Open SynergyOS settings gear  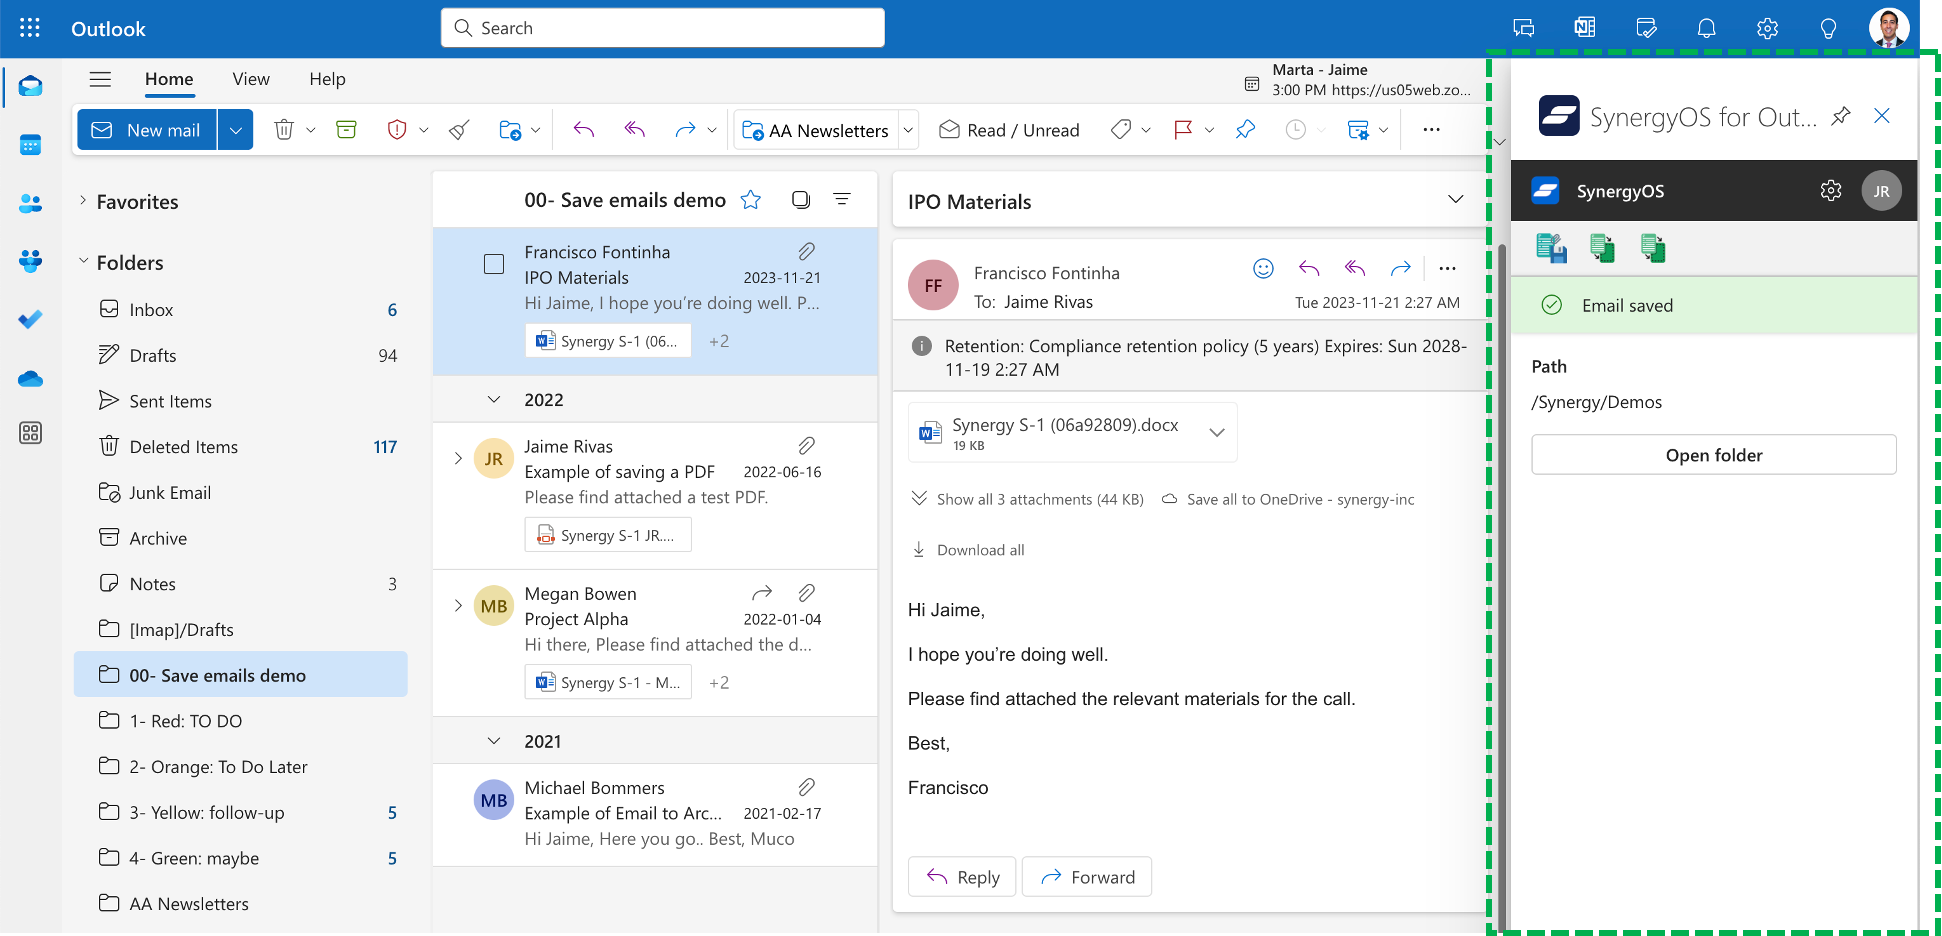pos(1830,190)
